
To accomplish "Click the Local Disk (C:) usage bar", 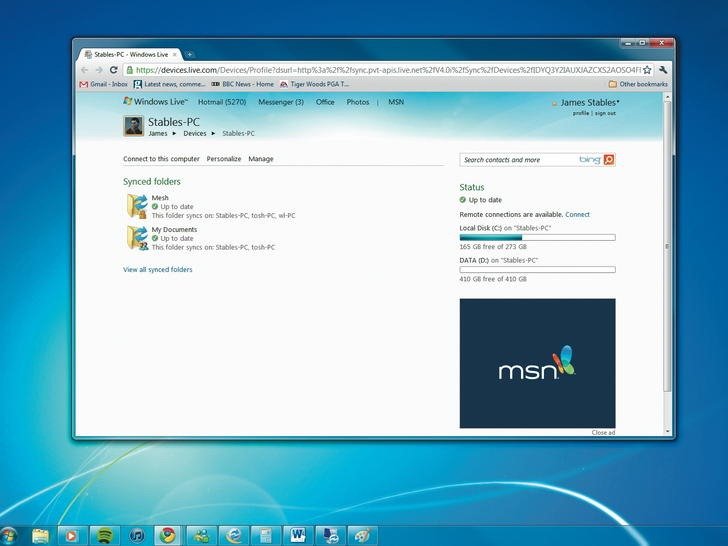I will pos(537,238).
